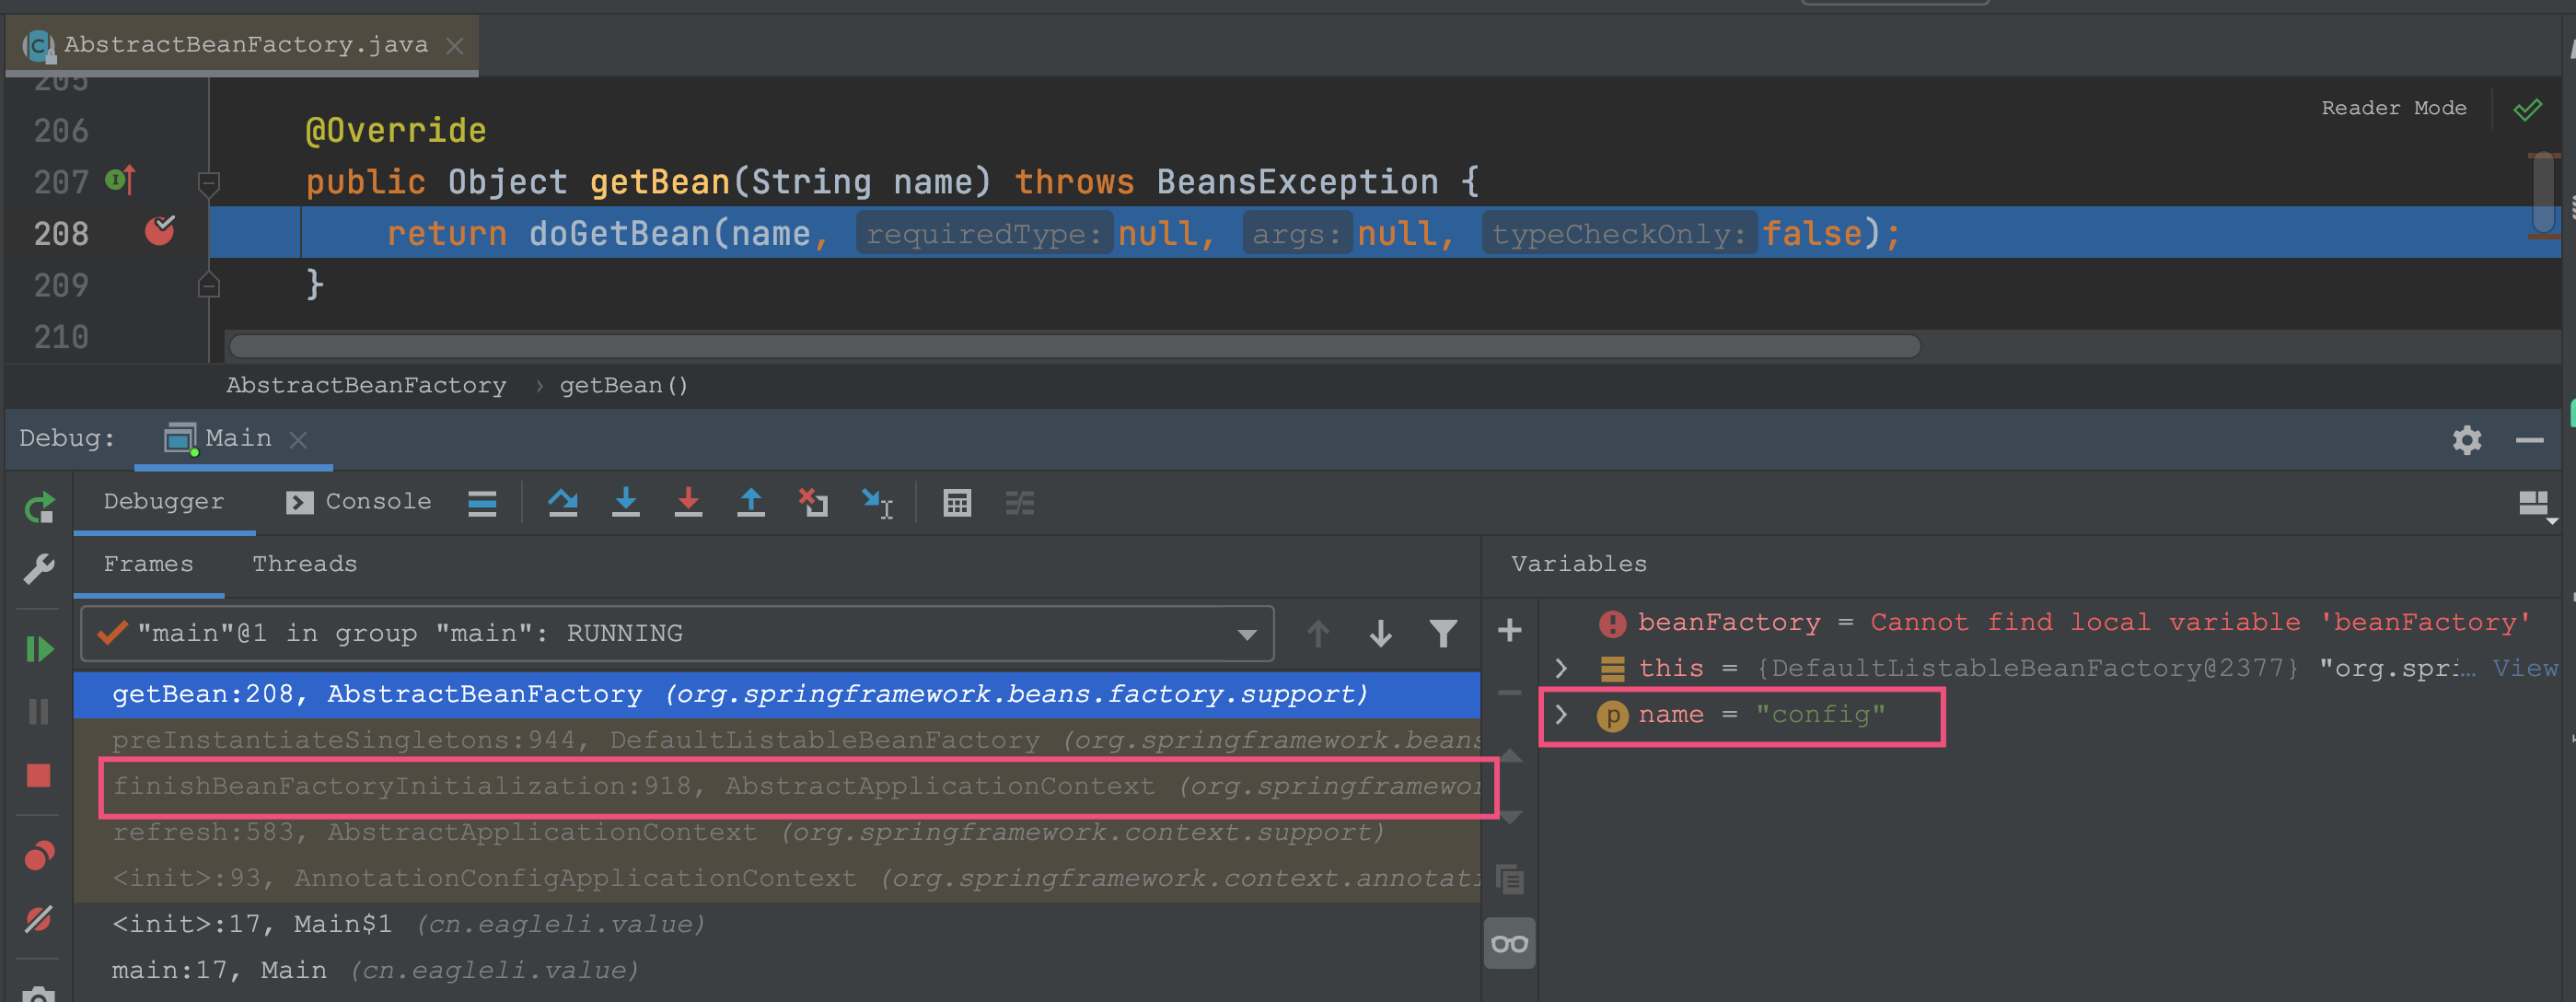Viewport: 2576px width, 1002px height.
Task: Click AbstractBeanFactory in the breadcrumb
Action: (x=366, y=385)
